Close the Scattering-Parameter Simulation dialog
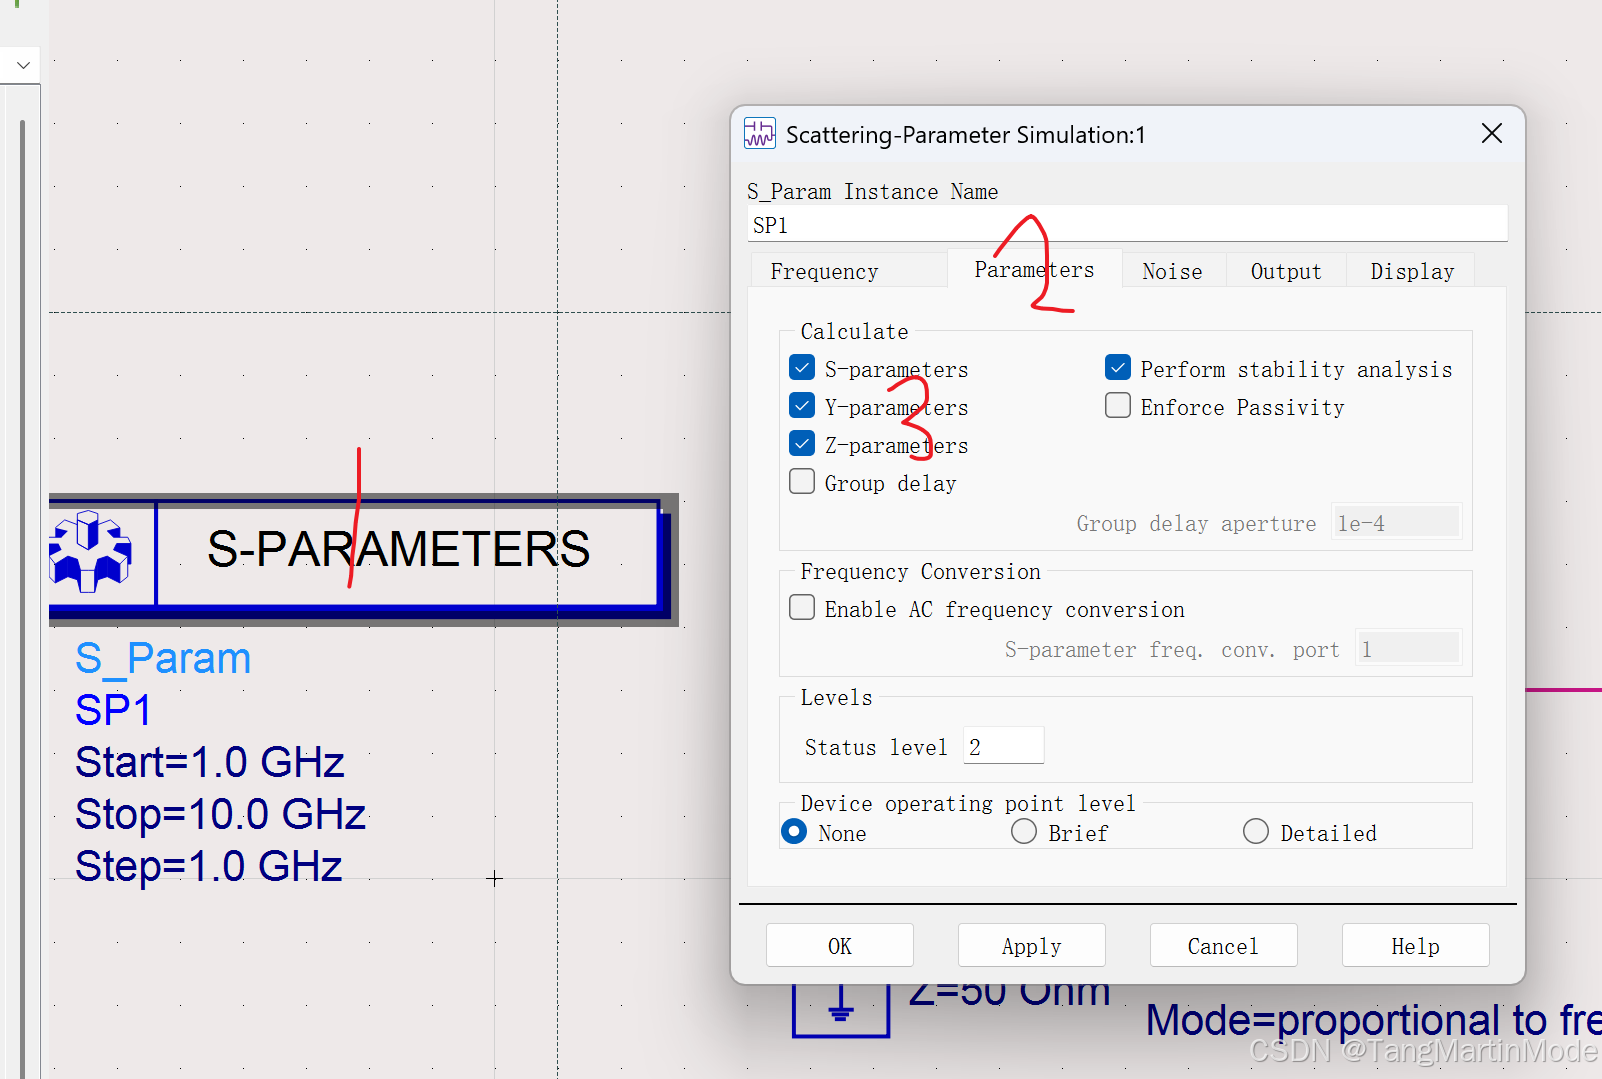Viewport: 1602px width, 1079px height. coord(1491,133)
